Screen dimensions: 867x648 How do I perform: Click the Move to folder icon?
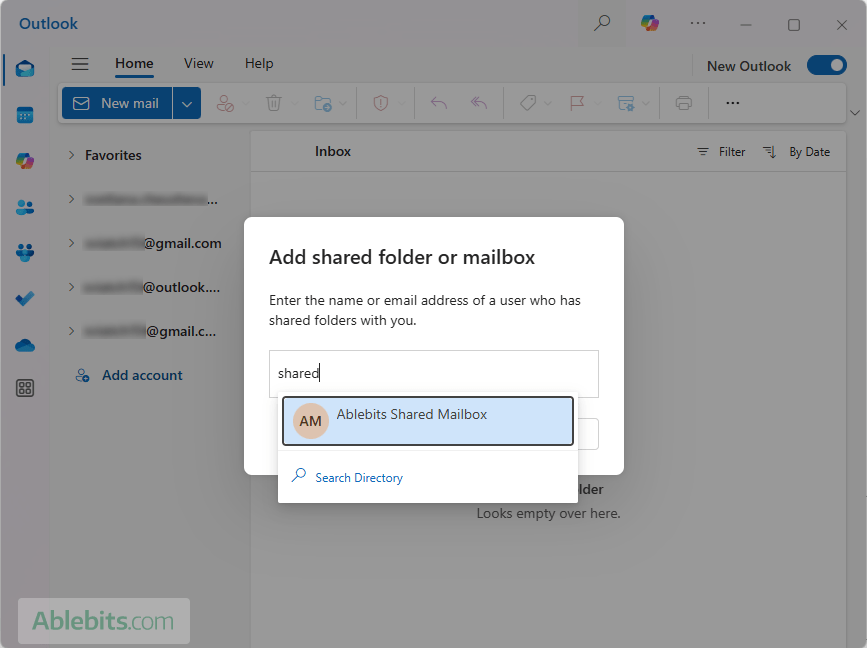coord(323,103)
